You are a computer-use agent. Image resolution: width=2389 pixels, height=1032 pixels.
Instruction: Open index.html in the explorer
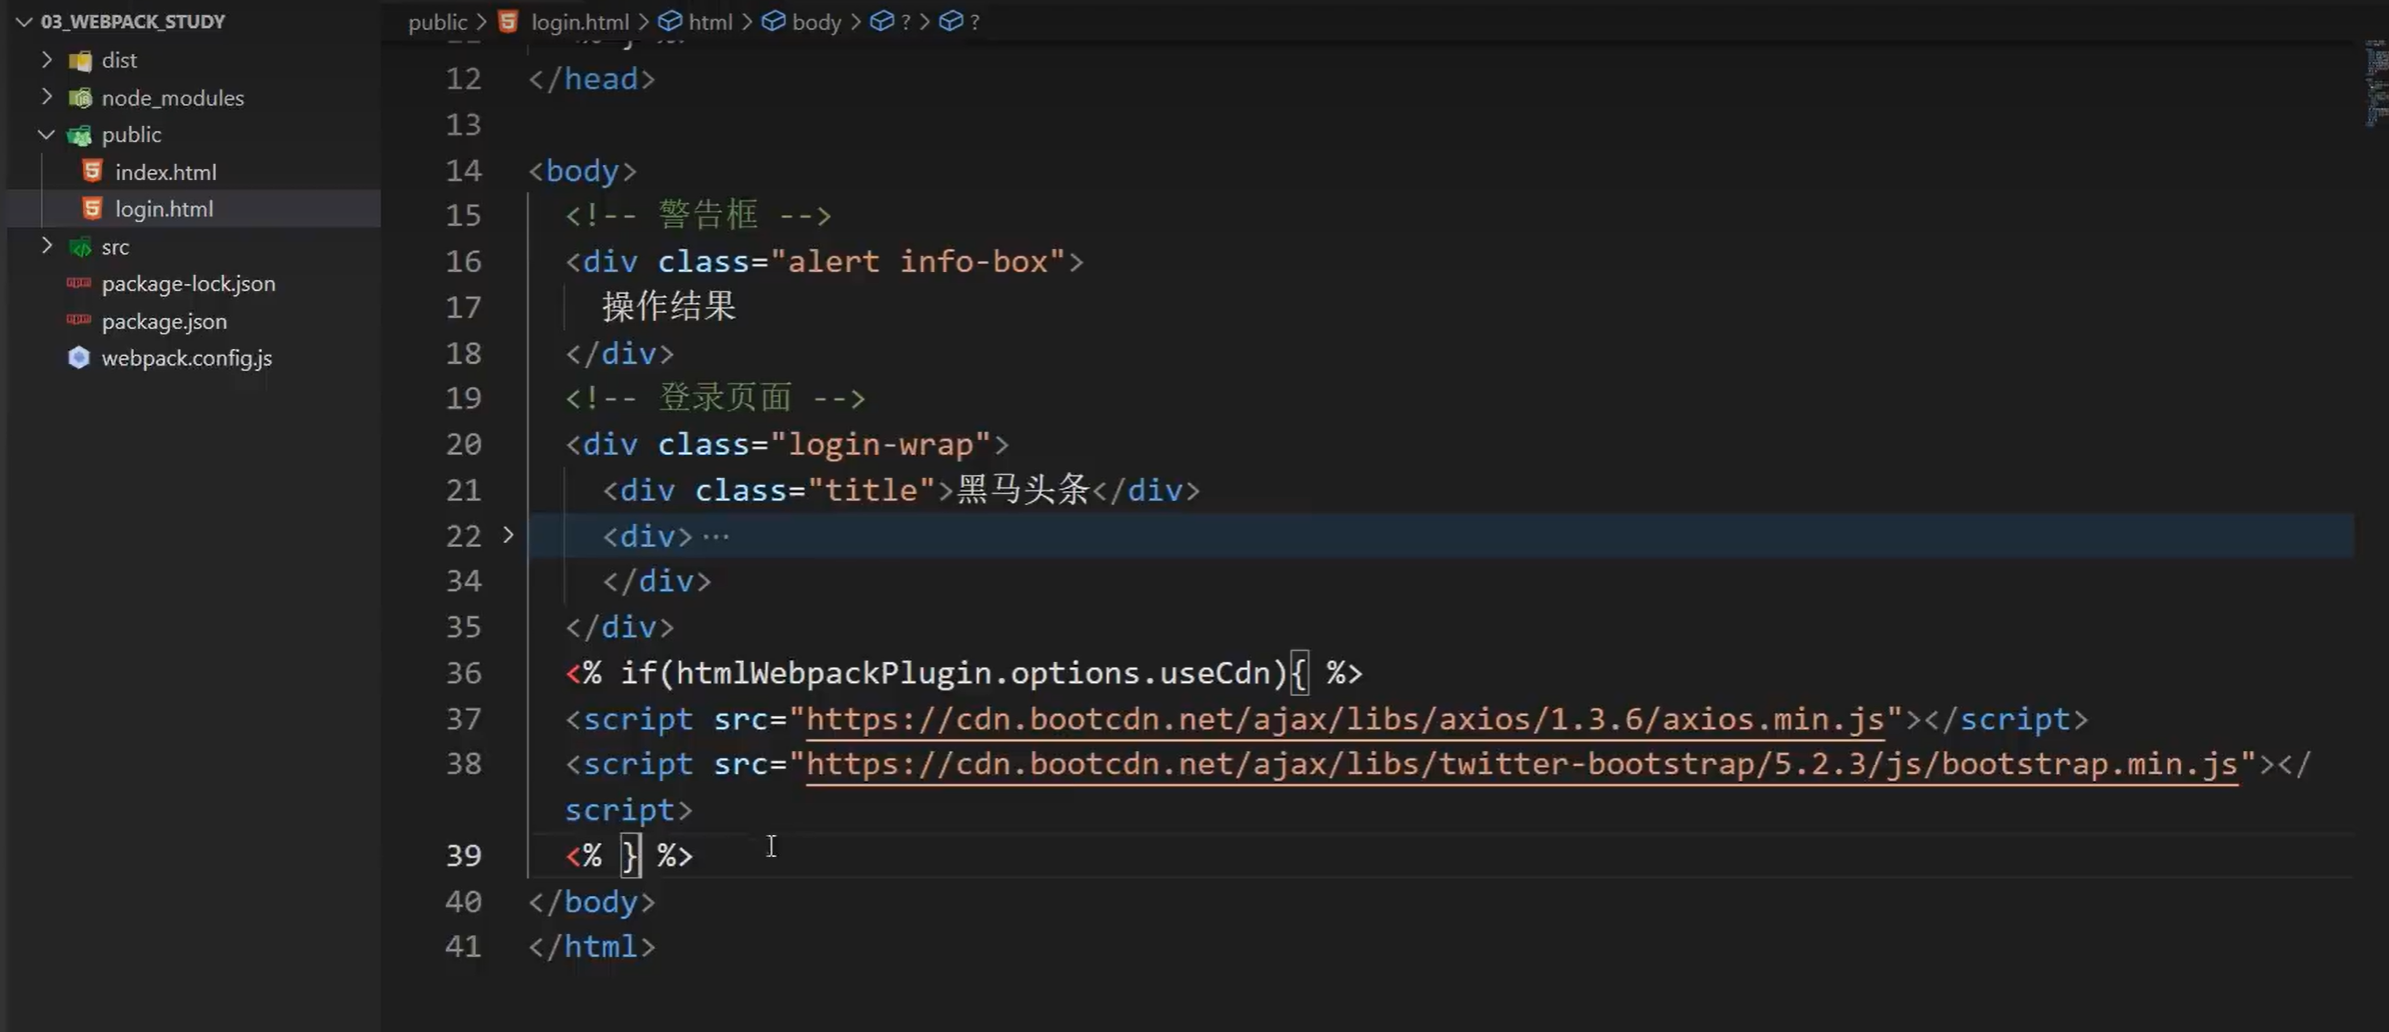[165, 172]
